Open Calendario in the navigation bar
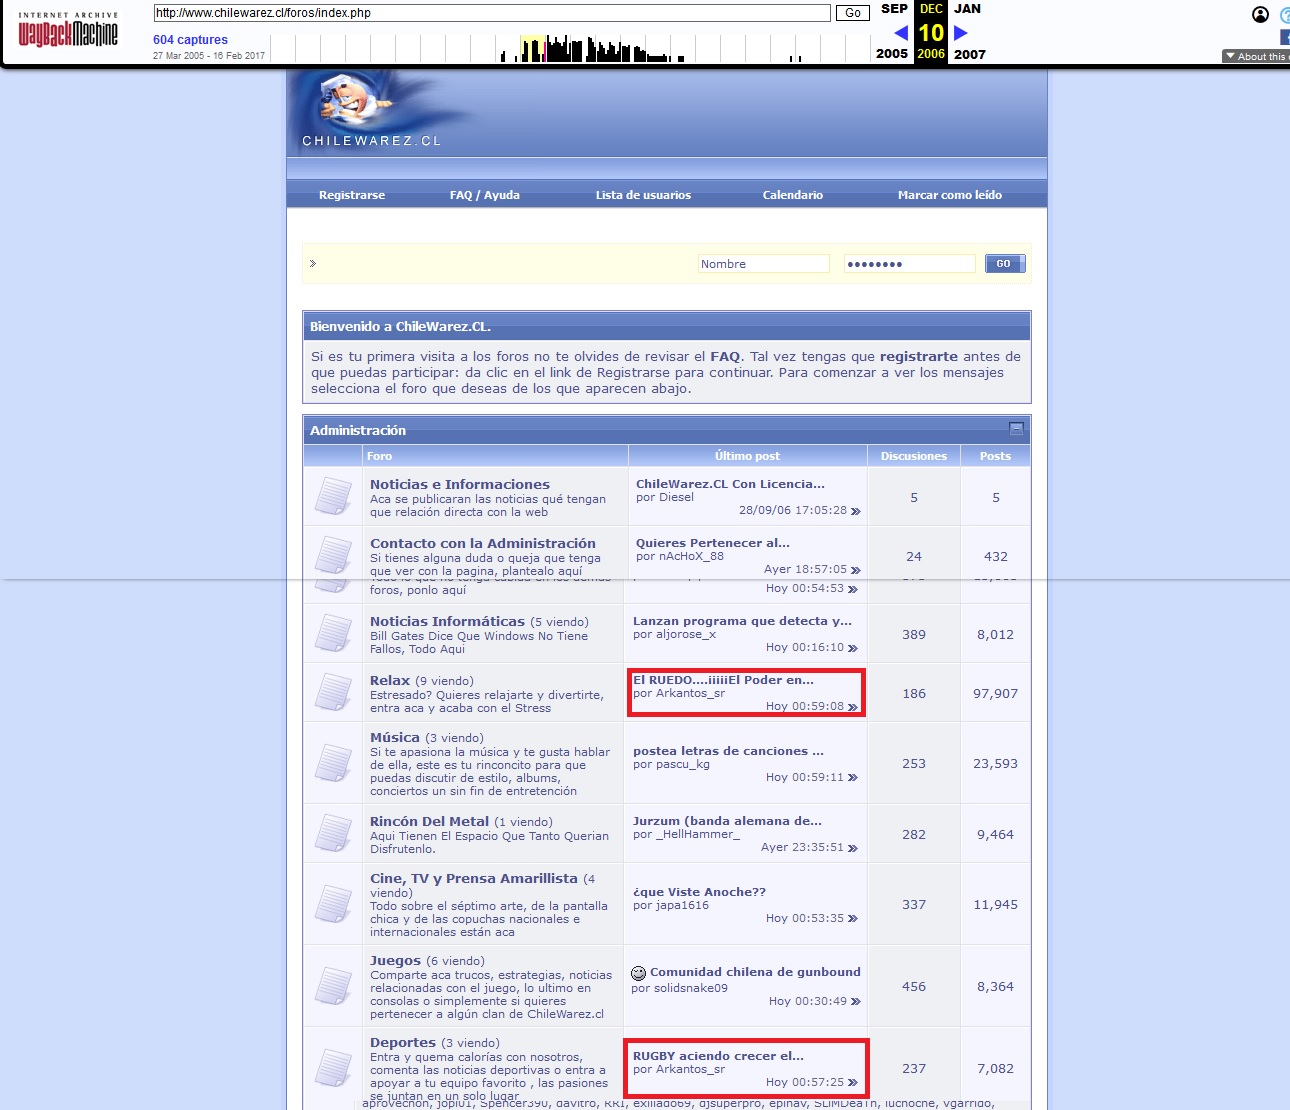The image size is (1290, 1110). [x=793, y=195]
